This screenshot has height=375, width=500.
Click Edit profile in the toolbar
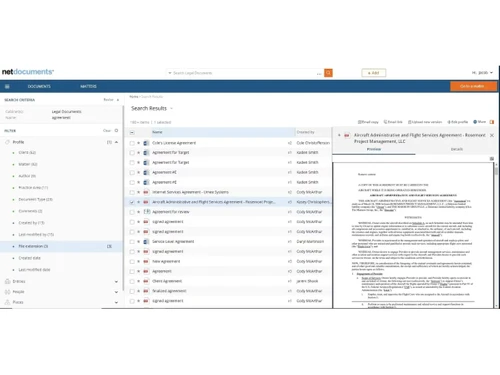tap(458, 122)
